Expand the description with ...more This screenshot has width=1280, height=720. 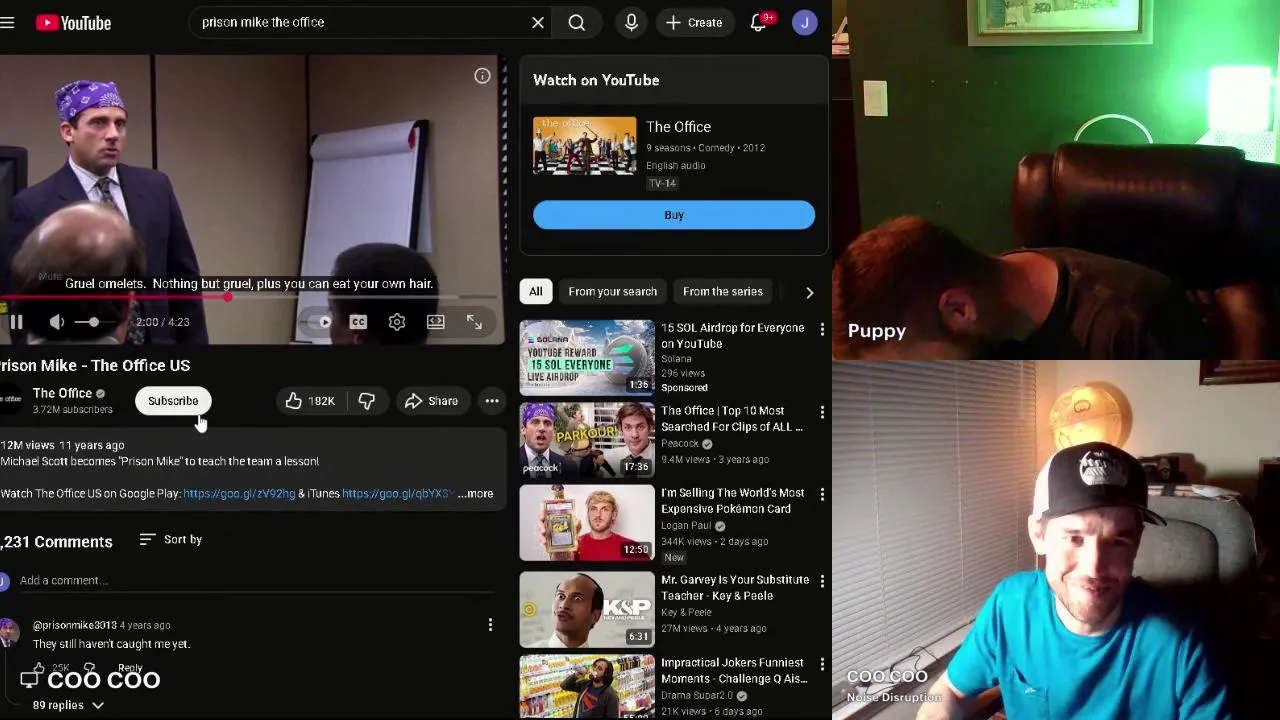[x=475, y=494]
